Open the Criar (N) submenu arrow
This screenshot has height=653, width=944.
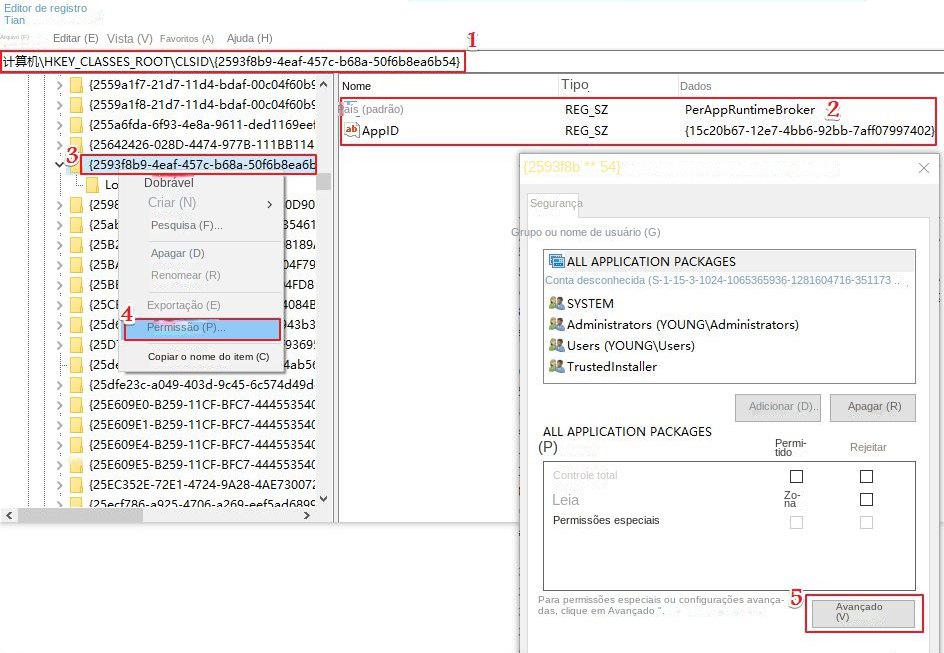[x=269, y=205]
